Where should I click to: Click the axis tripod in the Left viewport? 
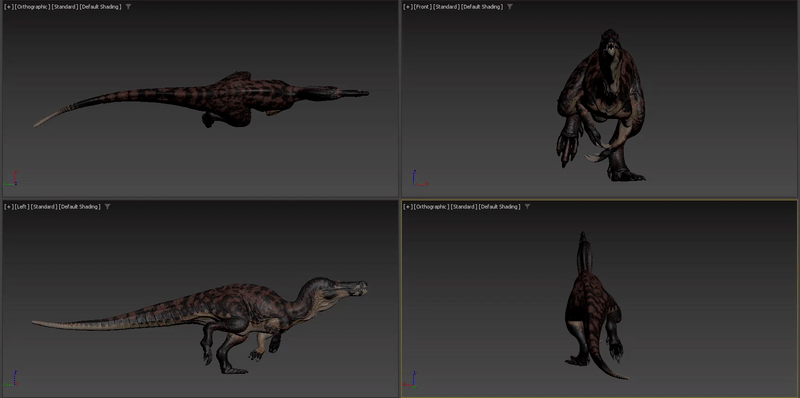pyautogui.click(x=11, y=379)
